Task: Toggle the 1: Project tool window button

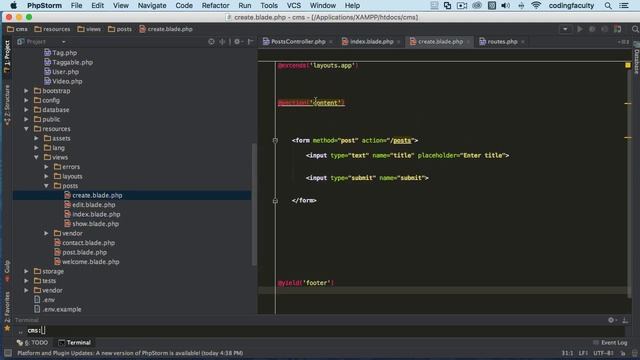Action: click(7, 56)
